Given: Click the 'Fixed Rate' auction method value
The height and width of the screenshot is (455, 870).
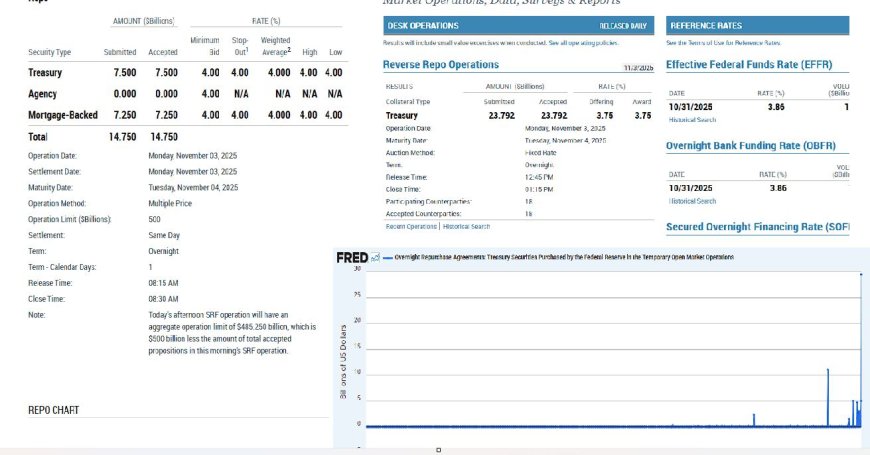Looking at the screenshot, I should 540,153.
